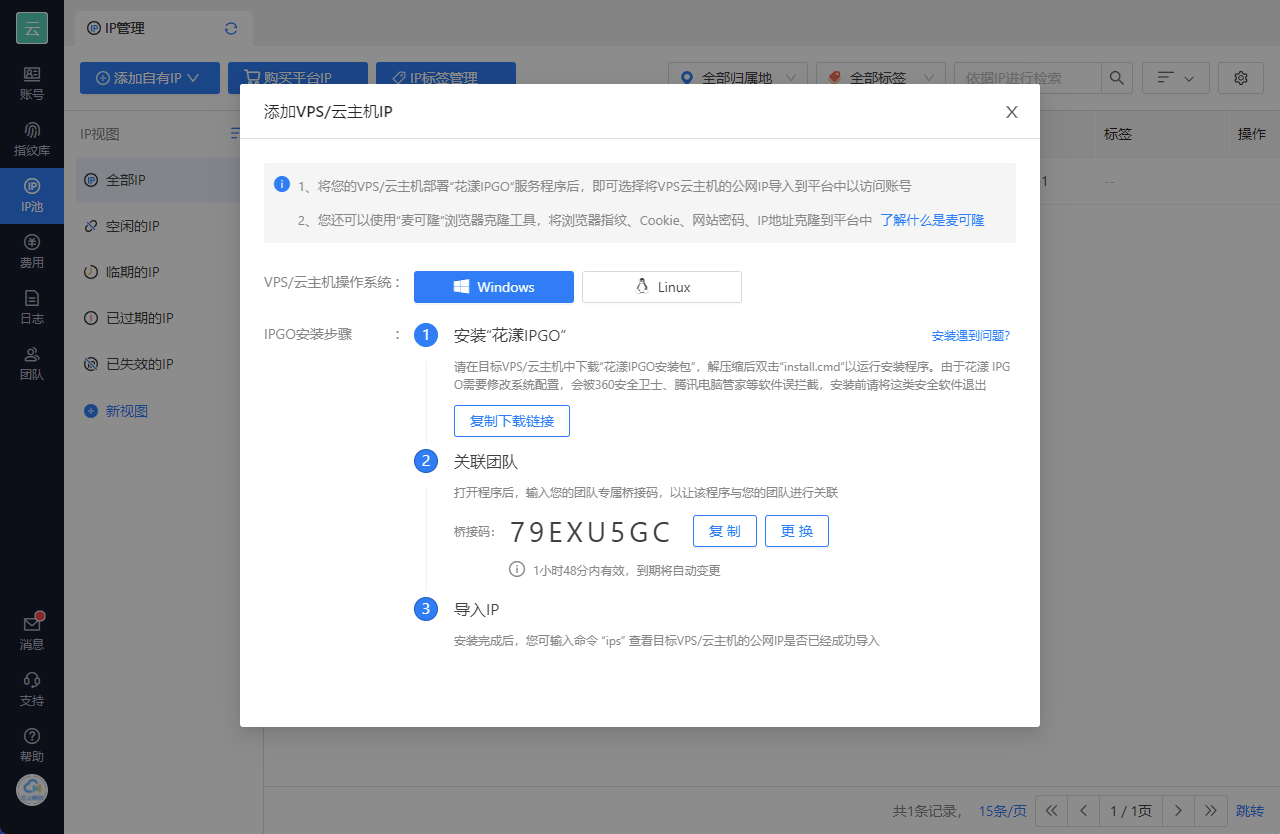Click 复制下载链接 button

(x=512, y=421)
